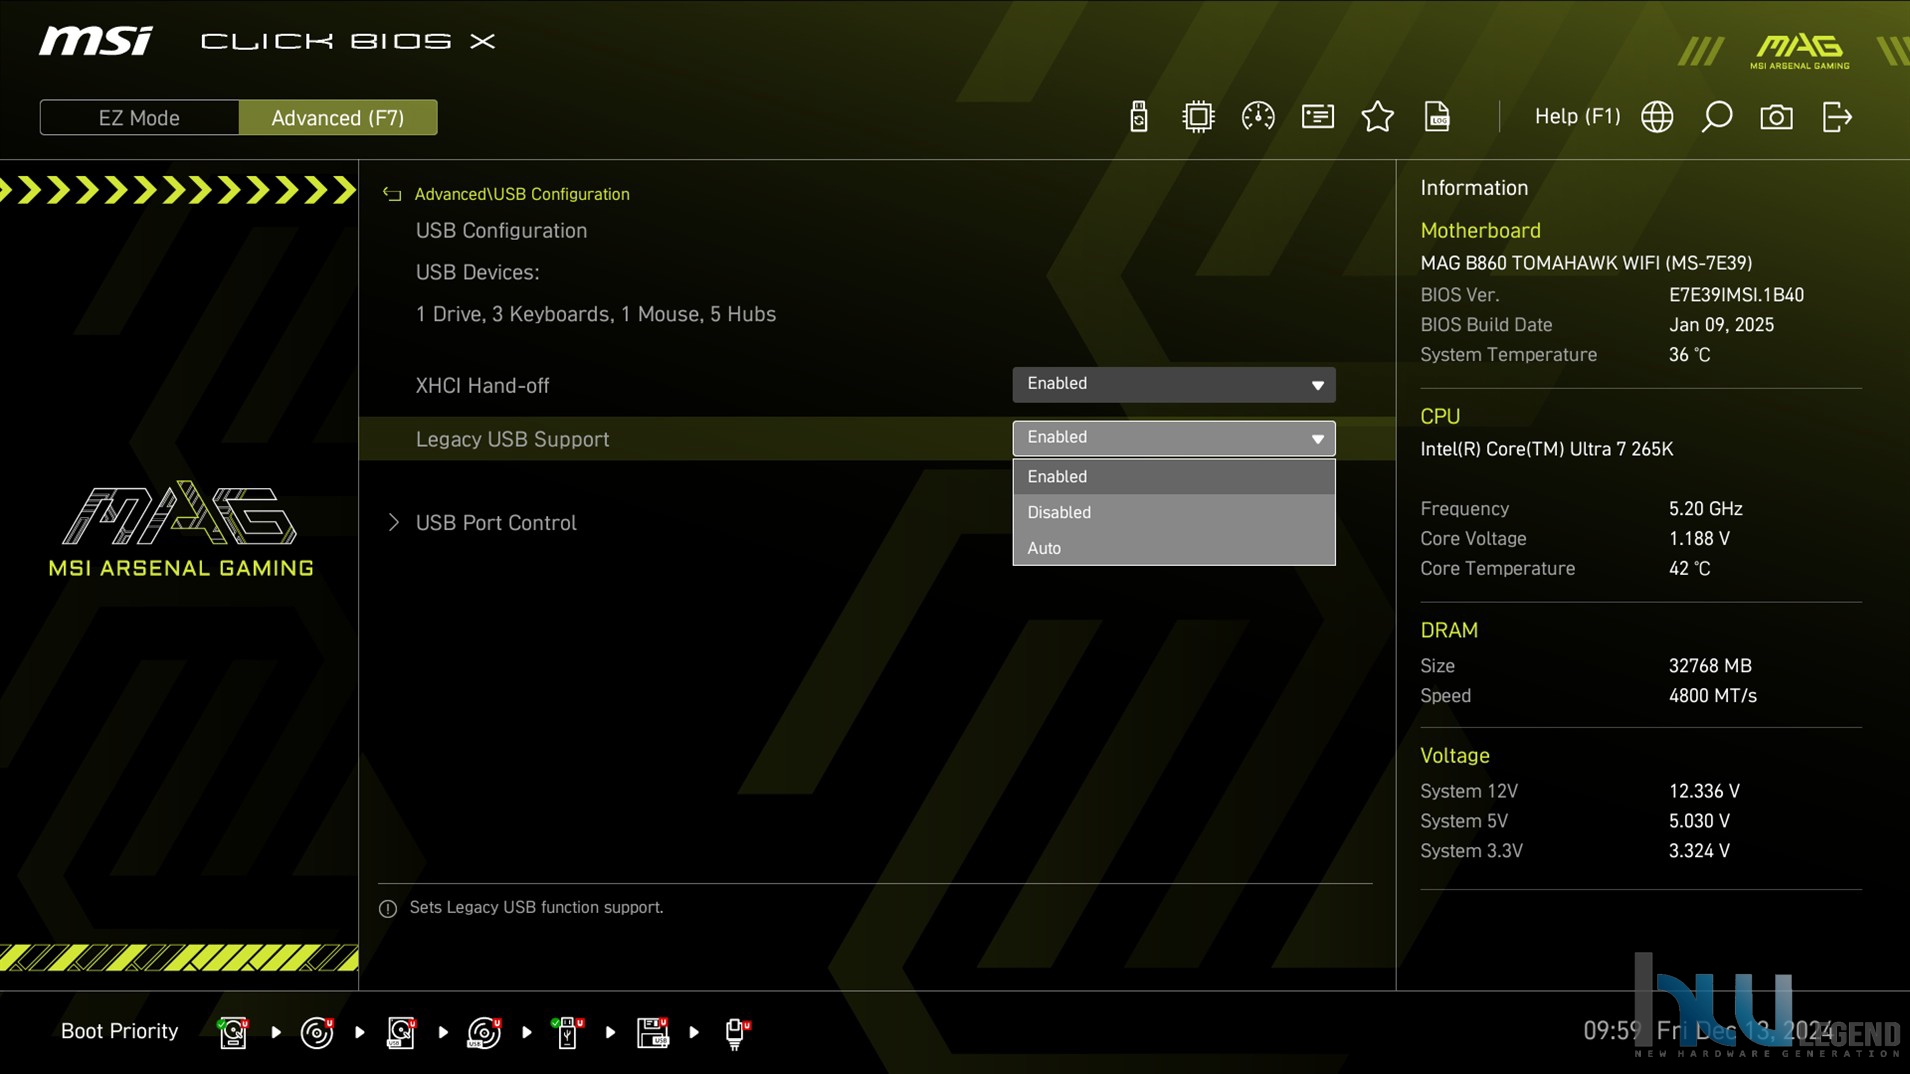Collapse the Legacy USB Support dropdown
1910x1074 pixels.
click(x=1173, y=438)
